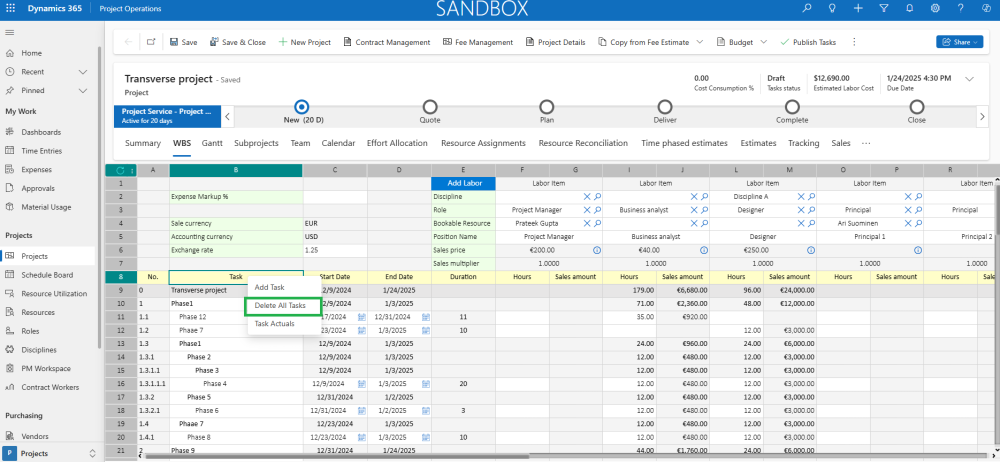This screenshot has width=1000, height=462.
Task: Look up role next to Business analyst
Action: pyautogui.click(x=705, y=210)
